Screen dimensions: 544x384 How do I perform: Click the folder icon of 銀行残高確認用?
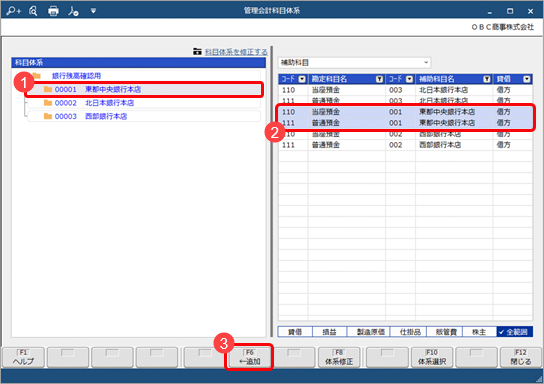coord(37,76)
